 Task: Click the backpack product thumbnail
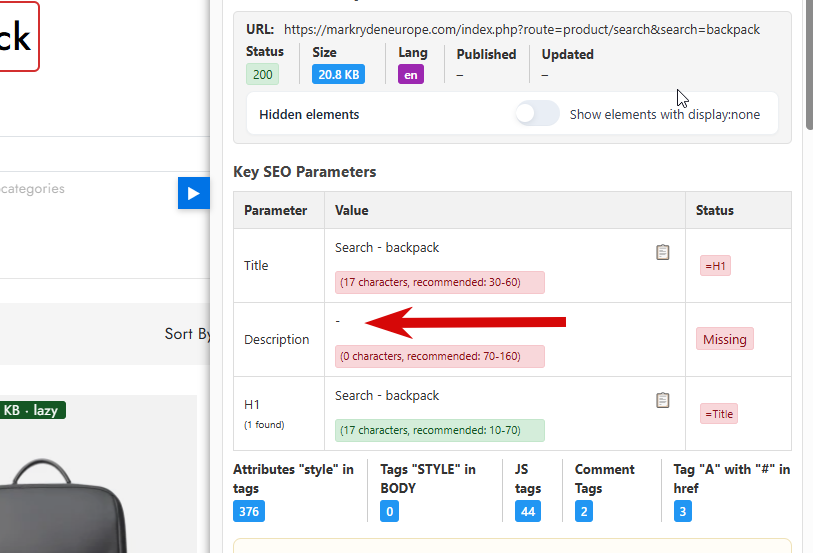click(62, 505)
